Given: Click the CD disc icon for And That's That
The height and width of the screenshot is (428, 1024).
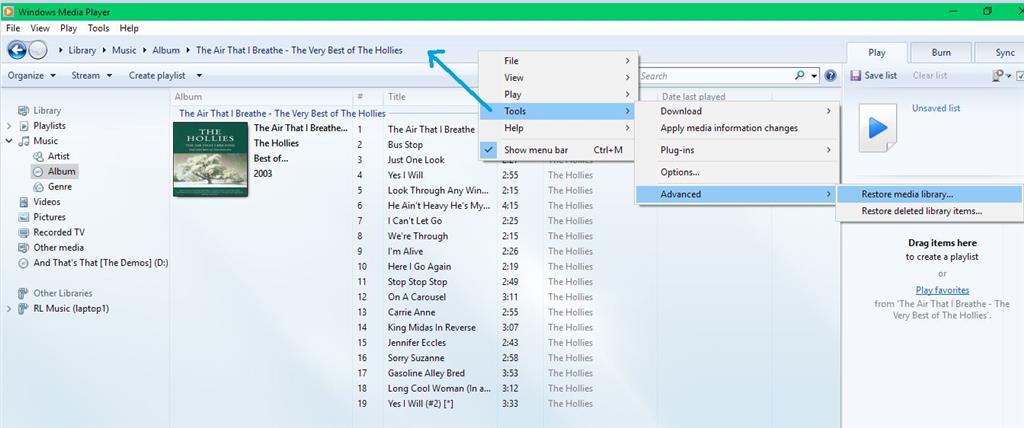Looking at the screenshot, I should (x=24, y=263).
